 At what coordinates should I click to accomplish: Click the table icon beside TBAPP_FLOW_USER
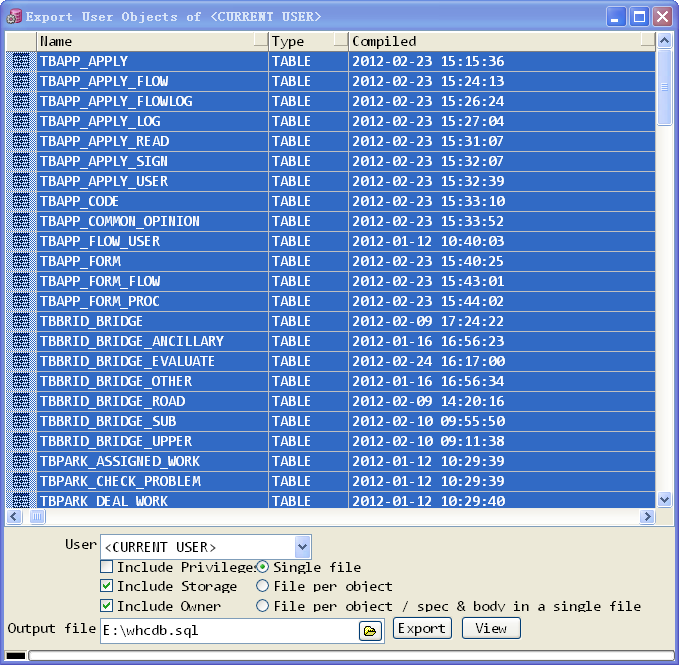(21, 241)
